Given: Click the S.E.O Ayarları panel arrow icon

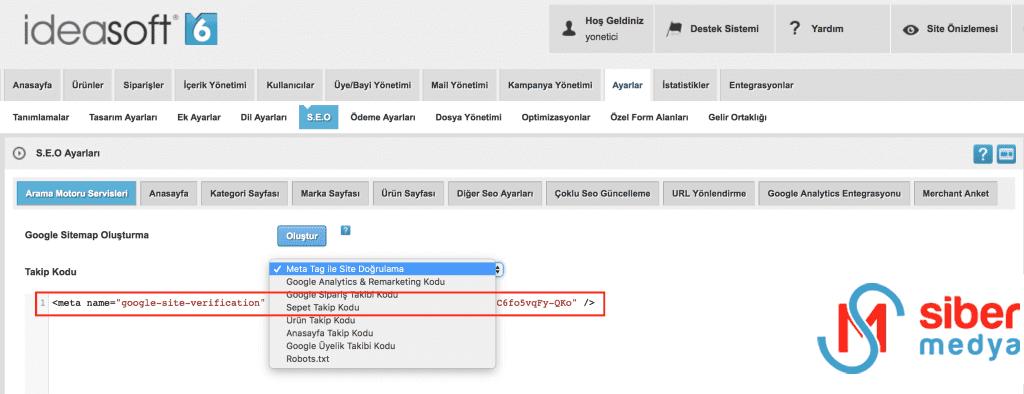Looking at the screenshot, I should tap(20, 154).
